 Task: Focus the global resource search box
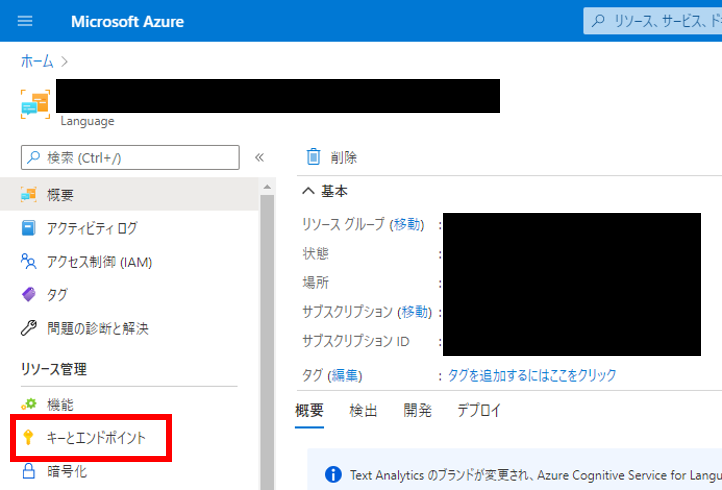(x=652, y=21)
